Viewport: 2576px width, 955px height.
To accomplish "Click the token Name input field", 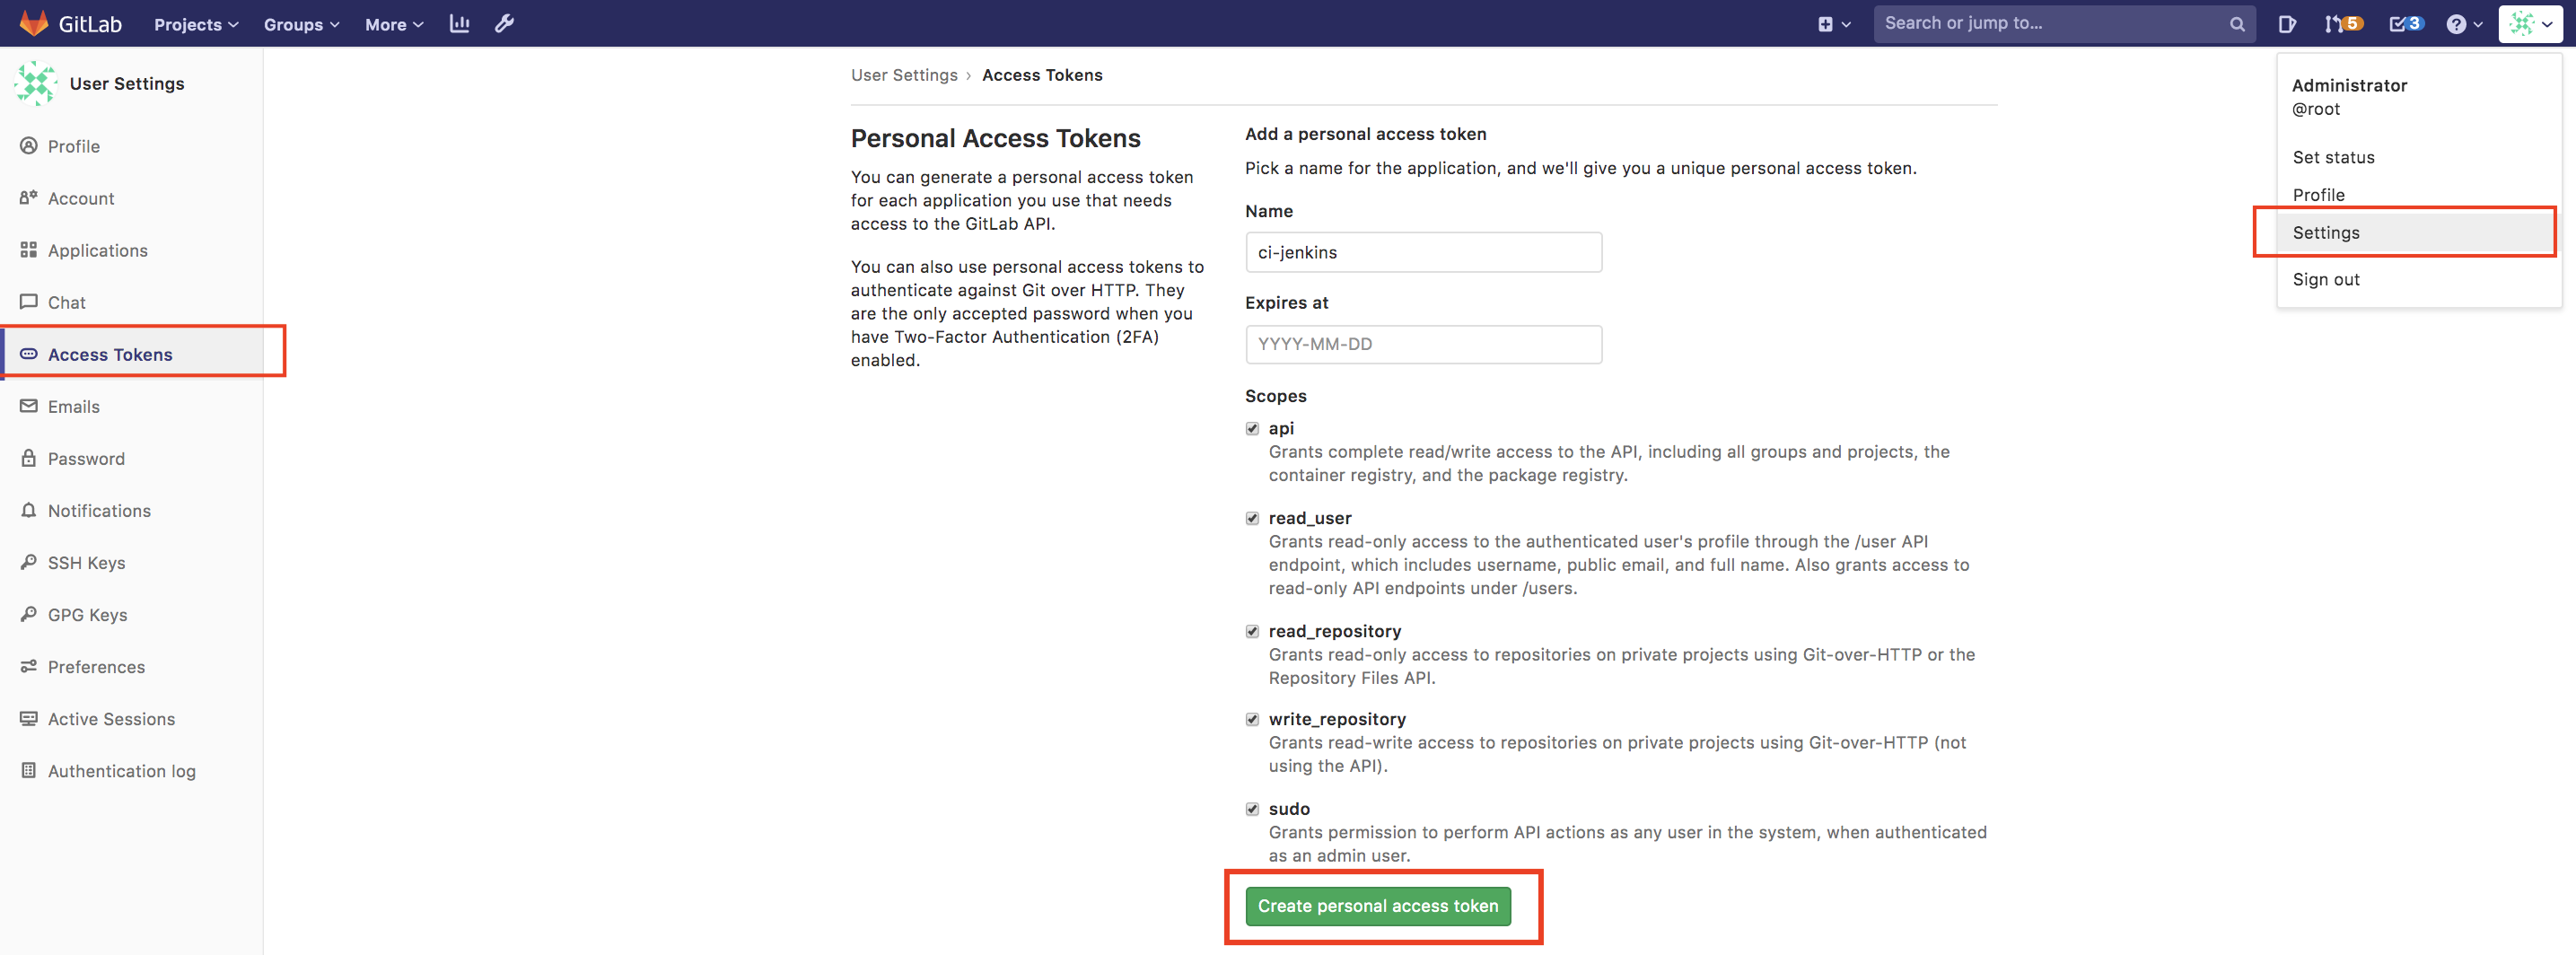I will [1422, 252].
